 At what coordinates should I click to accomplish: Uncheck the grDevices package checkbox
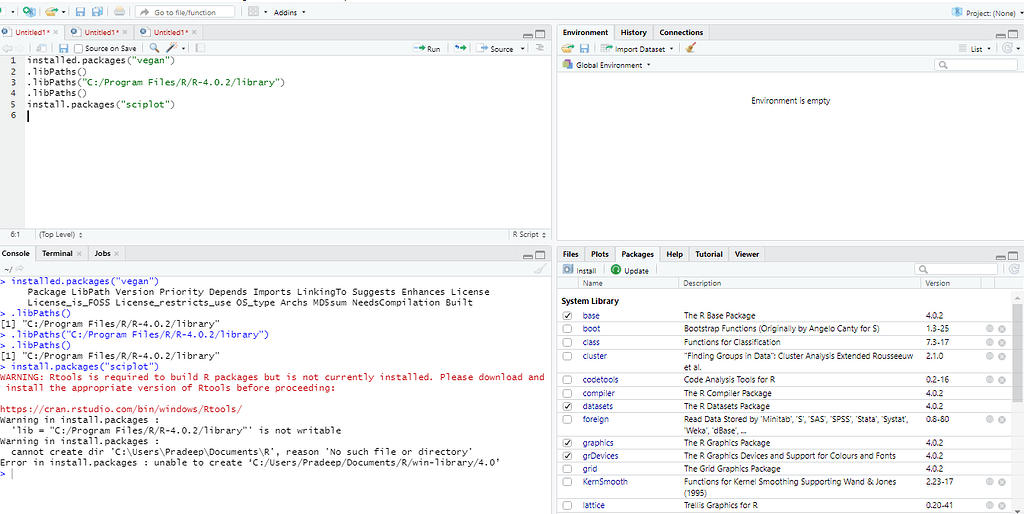click(x=567, y=456)
